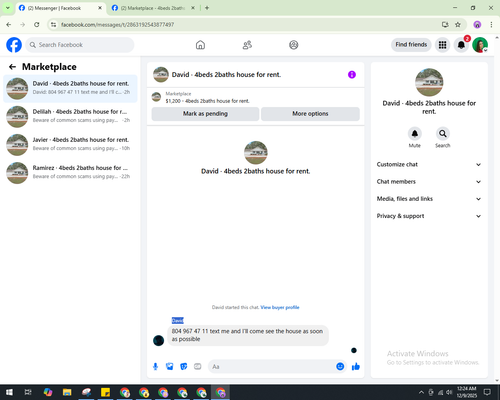The height and width of the screenshot is (400, 500).
Task: Expand Privacy & support section
Action: [x=429, y=216]
